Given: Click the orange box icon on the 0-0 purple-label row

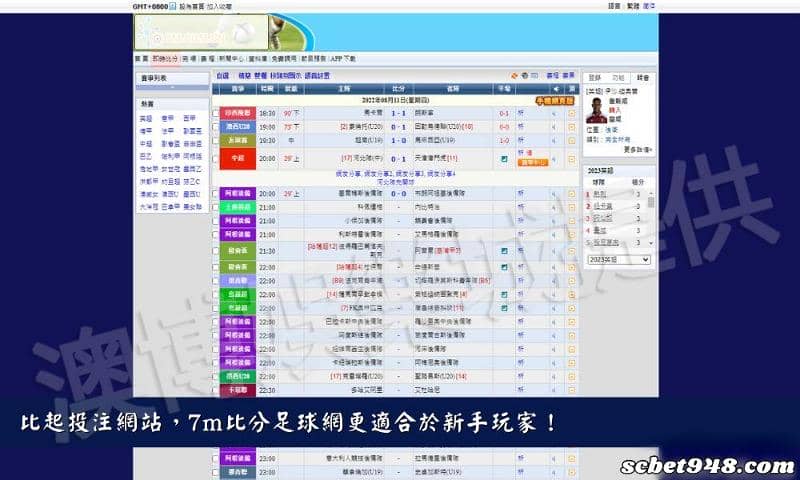Looking at the screenshot, I should coord(571,194).
